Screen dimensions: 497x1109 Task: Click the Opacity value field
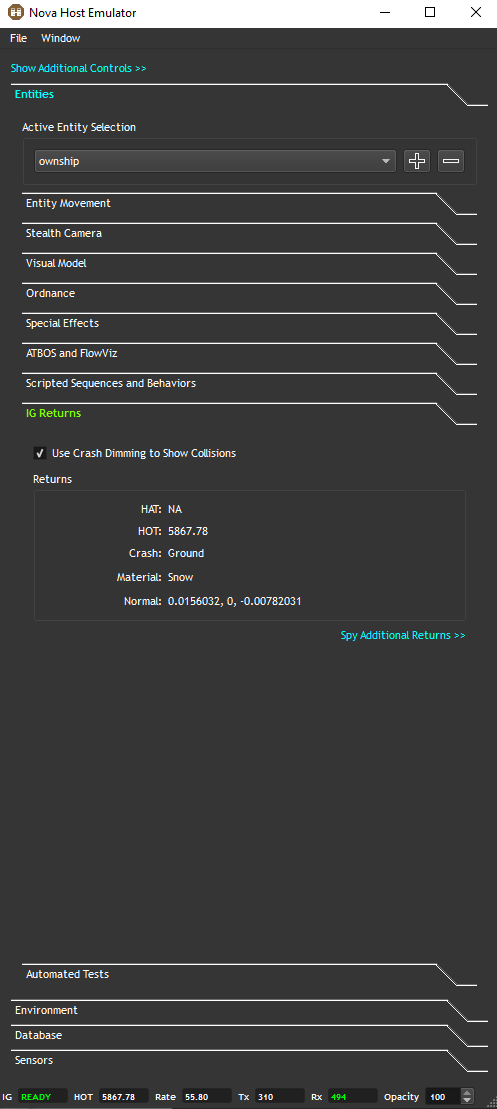(443, 1097)
